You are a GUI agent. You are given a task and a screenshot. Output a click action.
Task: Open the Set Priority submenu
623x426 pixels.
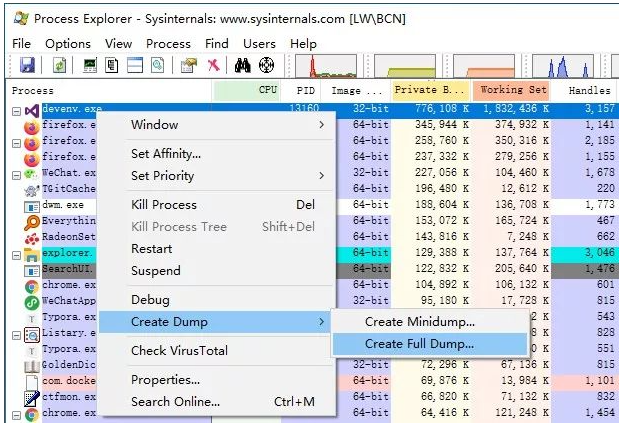click(217, 176)
